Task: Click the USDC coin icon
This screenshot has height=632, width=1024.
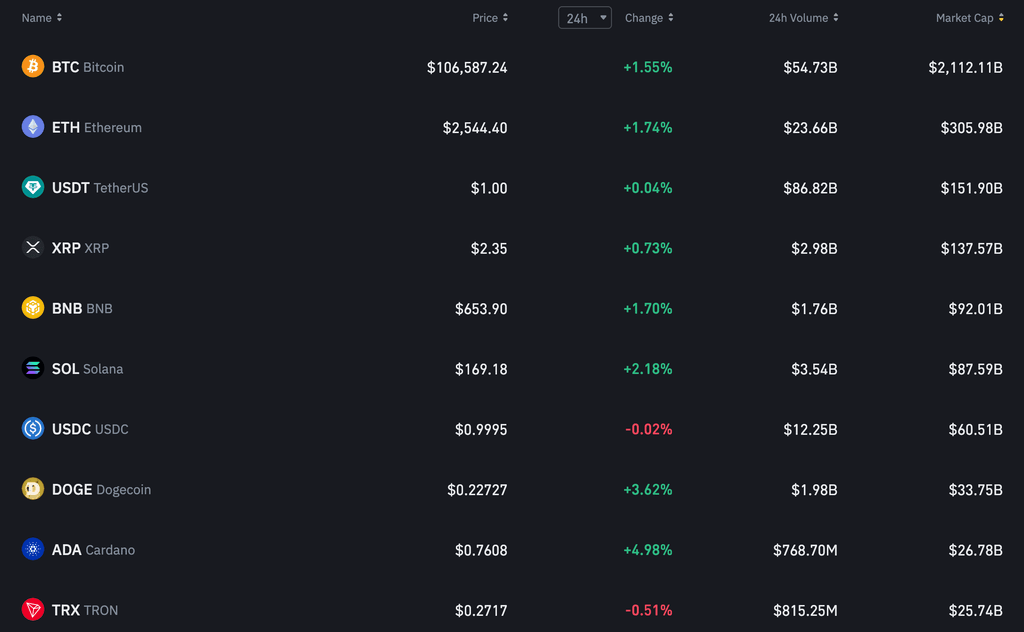Action: click(32, 429)
